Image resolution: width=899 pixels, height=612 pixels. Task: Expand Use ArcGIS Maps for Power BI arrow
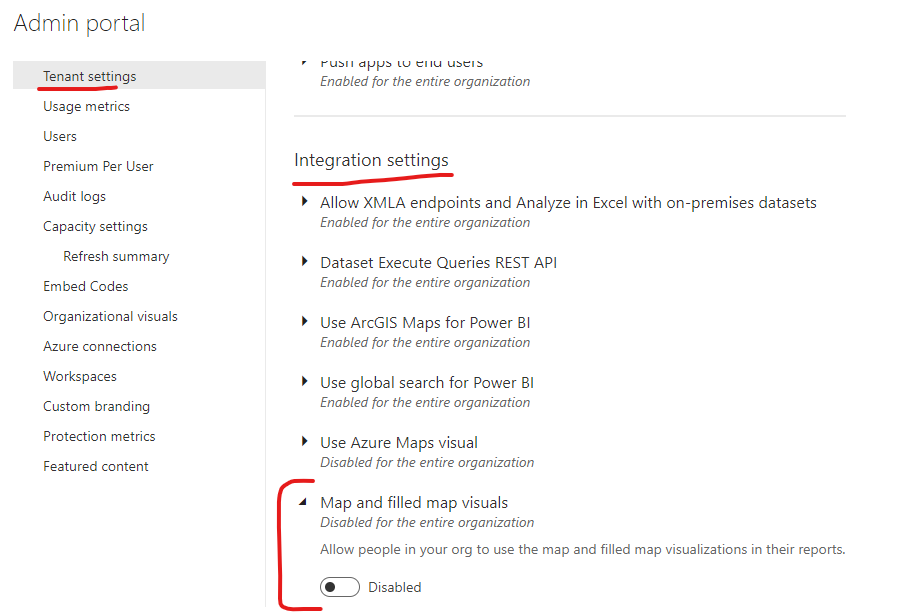click(x=304, y=321)
